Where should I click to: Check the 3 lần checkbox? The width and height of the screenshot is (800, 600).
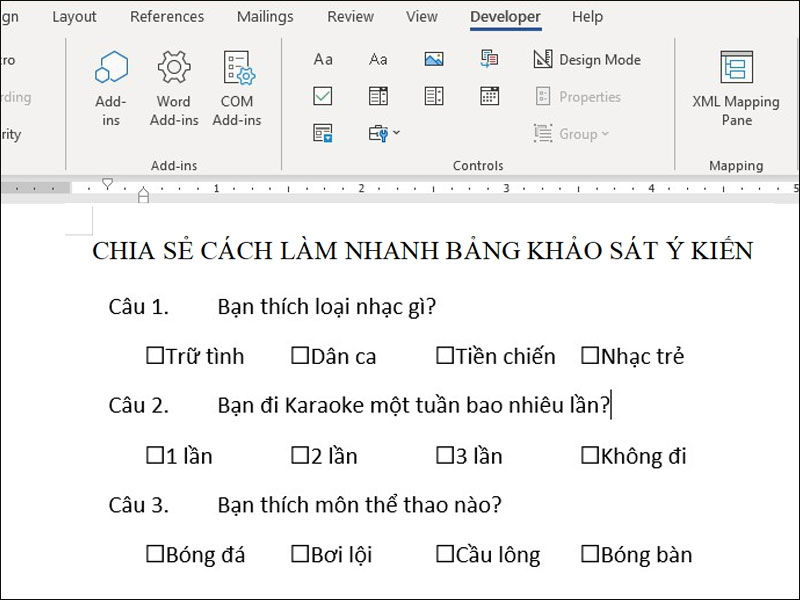click(445, 455)
